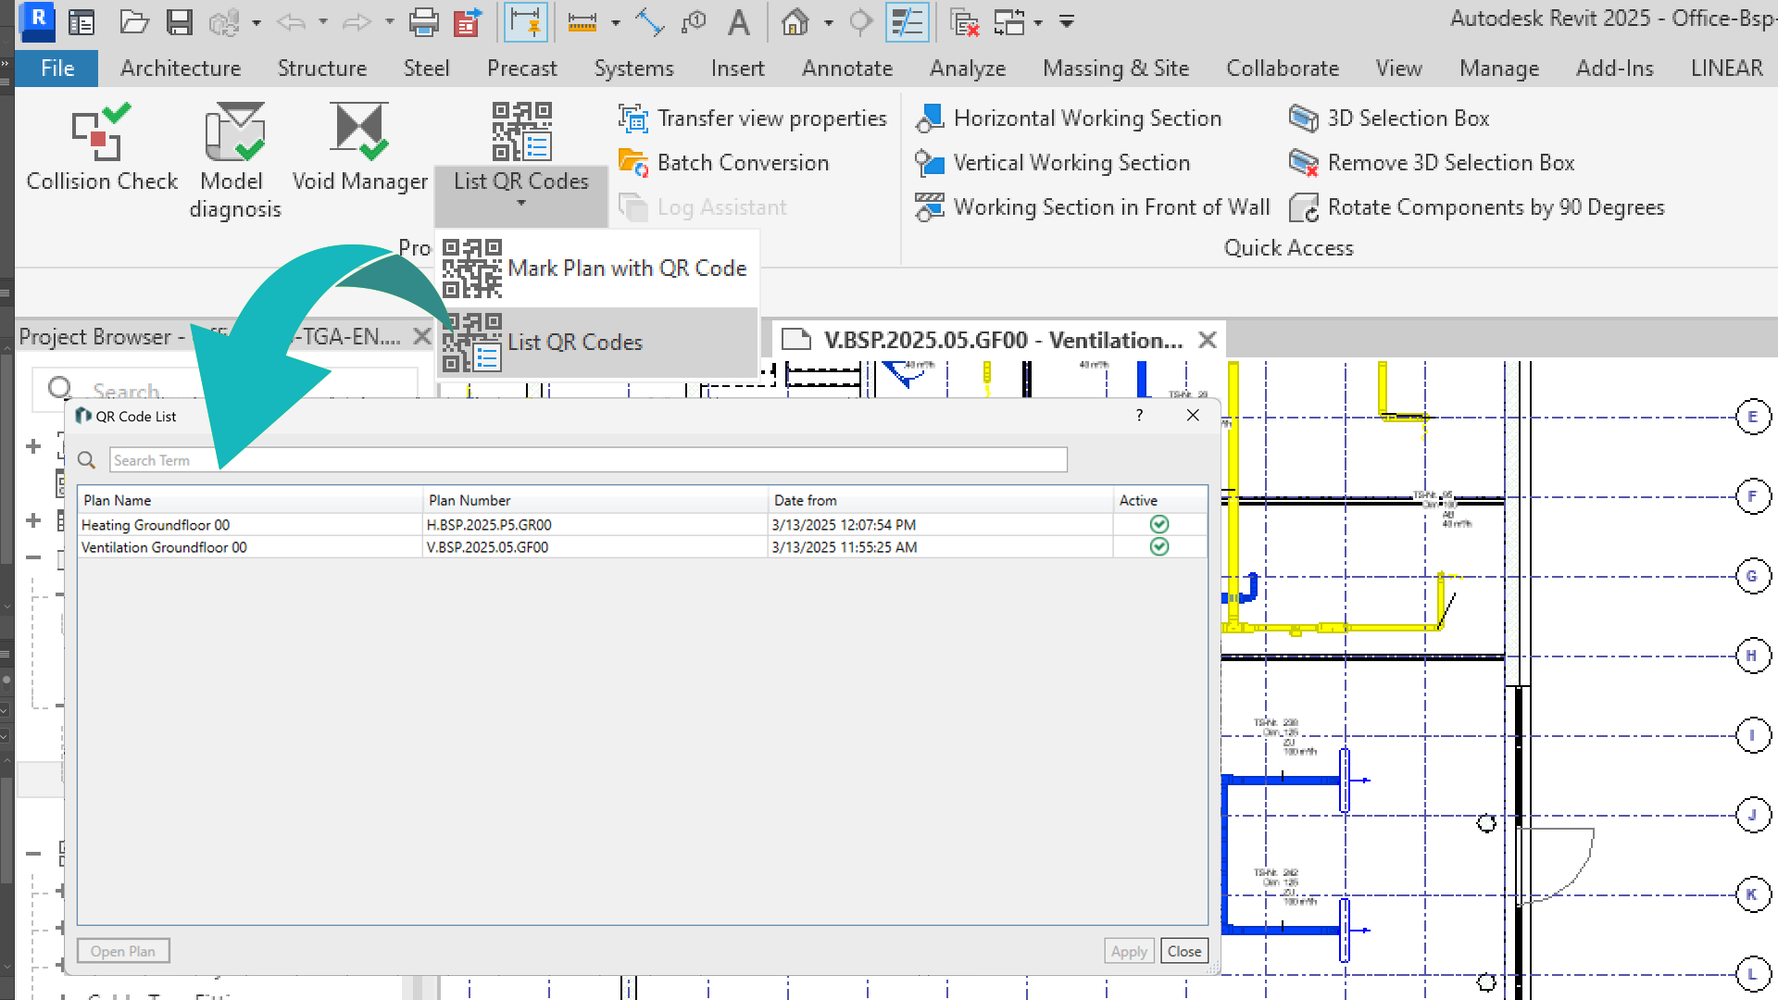
Task: Create Horizontal Working Section
Action: pyautogui.click(x=1068, y=118)
